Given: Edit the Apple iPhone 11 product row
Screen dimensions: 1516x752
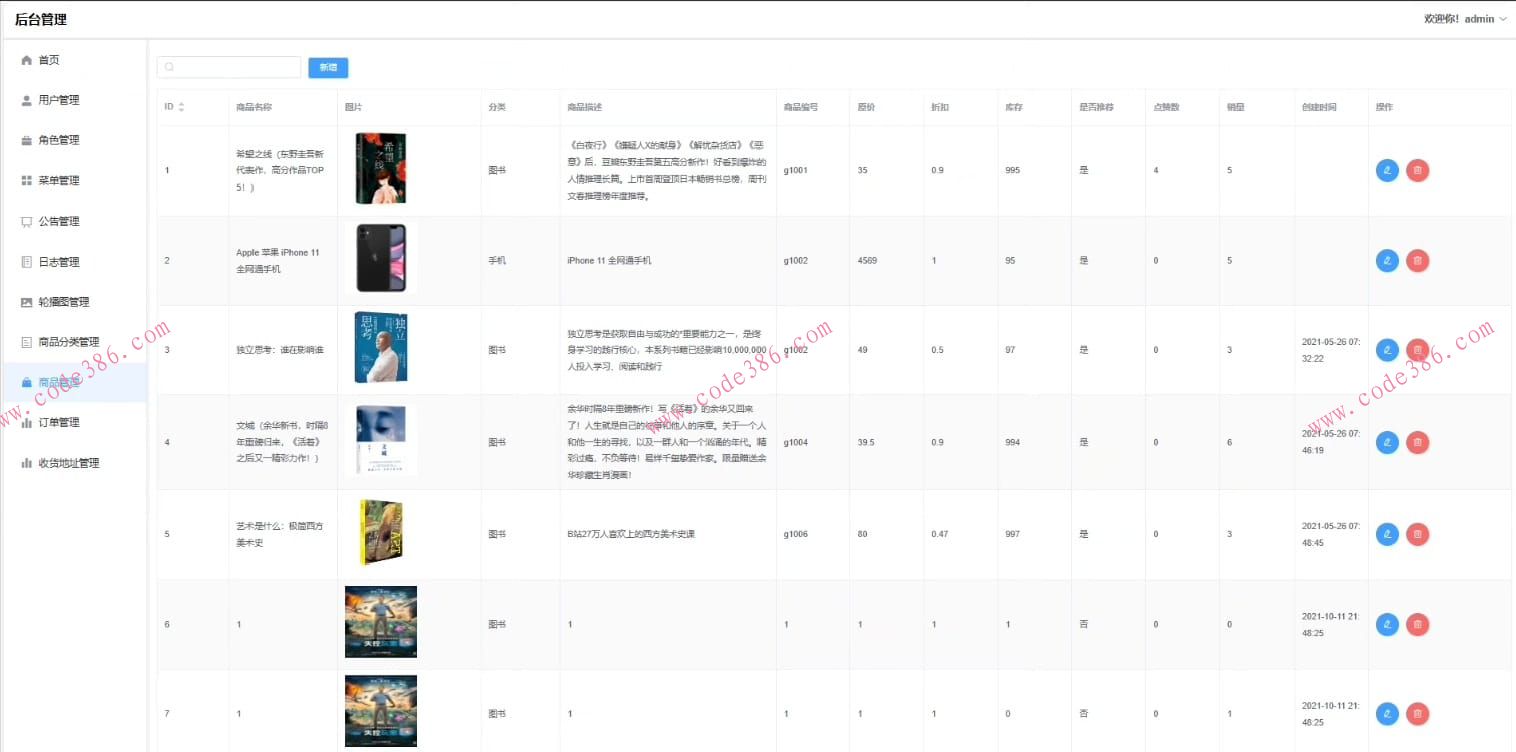Looking at the screenshot, I should pos(1387,261).
